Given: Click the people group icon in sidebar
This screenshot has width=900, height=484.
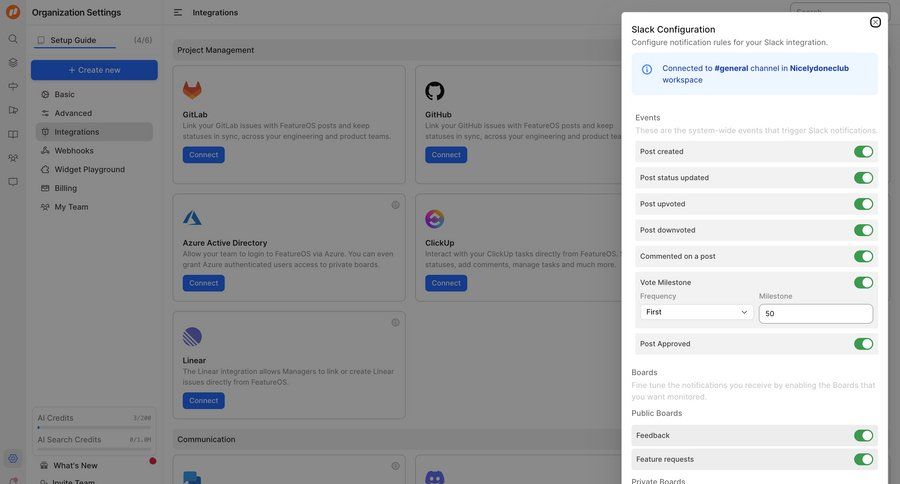Looking at the screenshot, I should click(x=13, y=158).
